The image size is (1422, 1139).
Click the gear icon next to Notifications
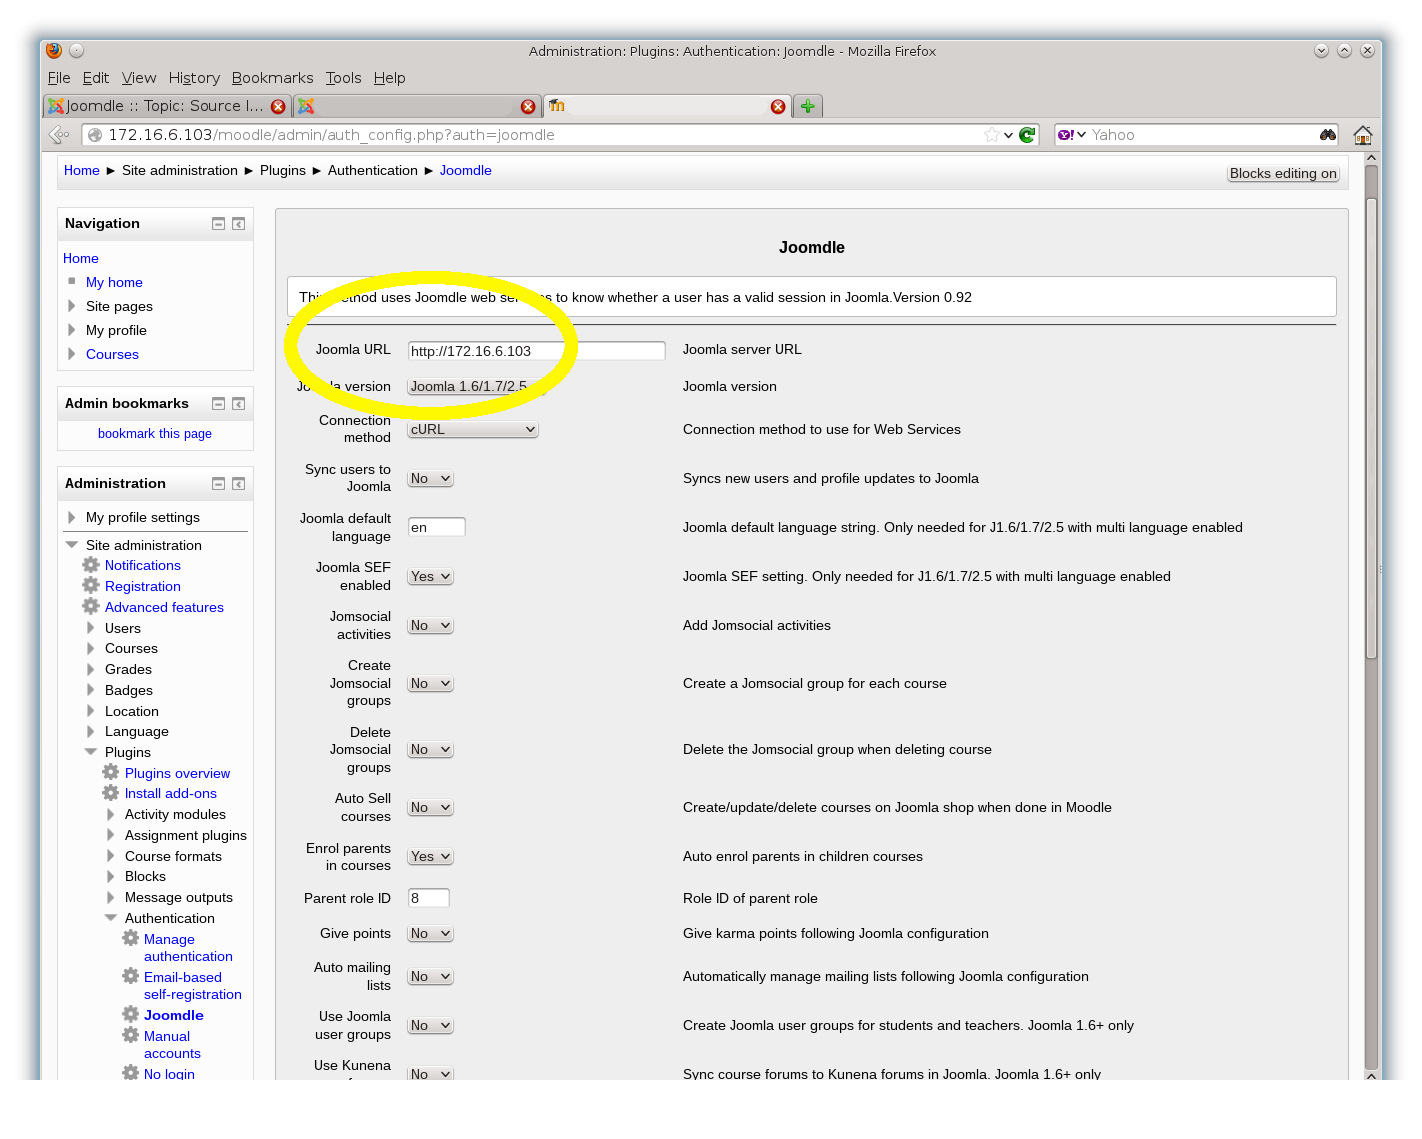point(91,565)
